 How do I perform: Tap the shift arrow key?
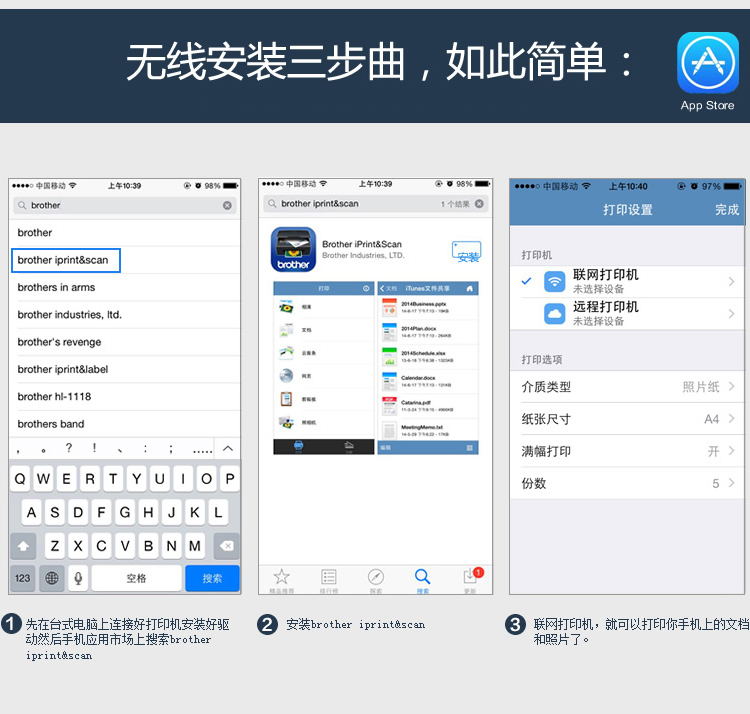pyautogui.click(x=23, y=546)
